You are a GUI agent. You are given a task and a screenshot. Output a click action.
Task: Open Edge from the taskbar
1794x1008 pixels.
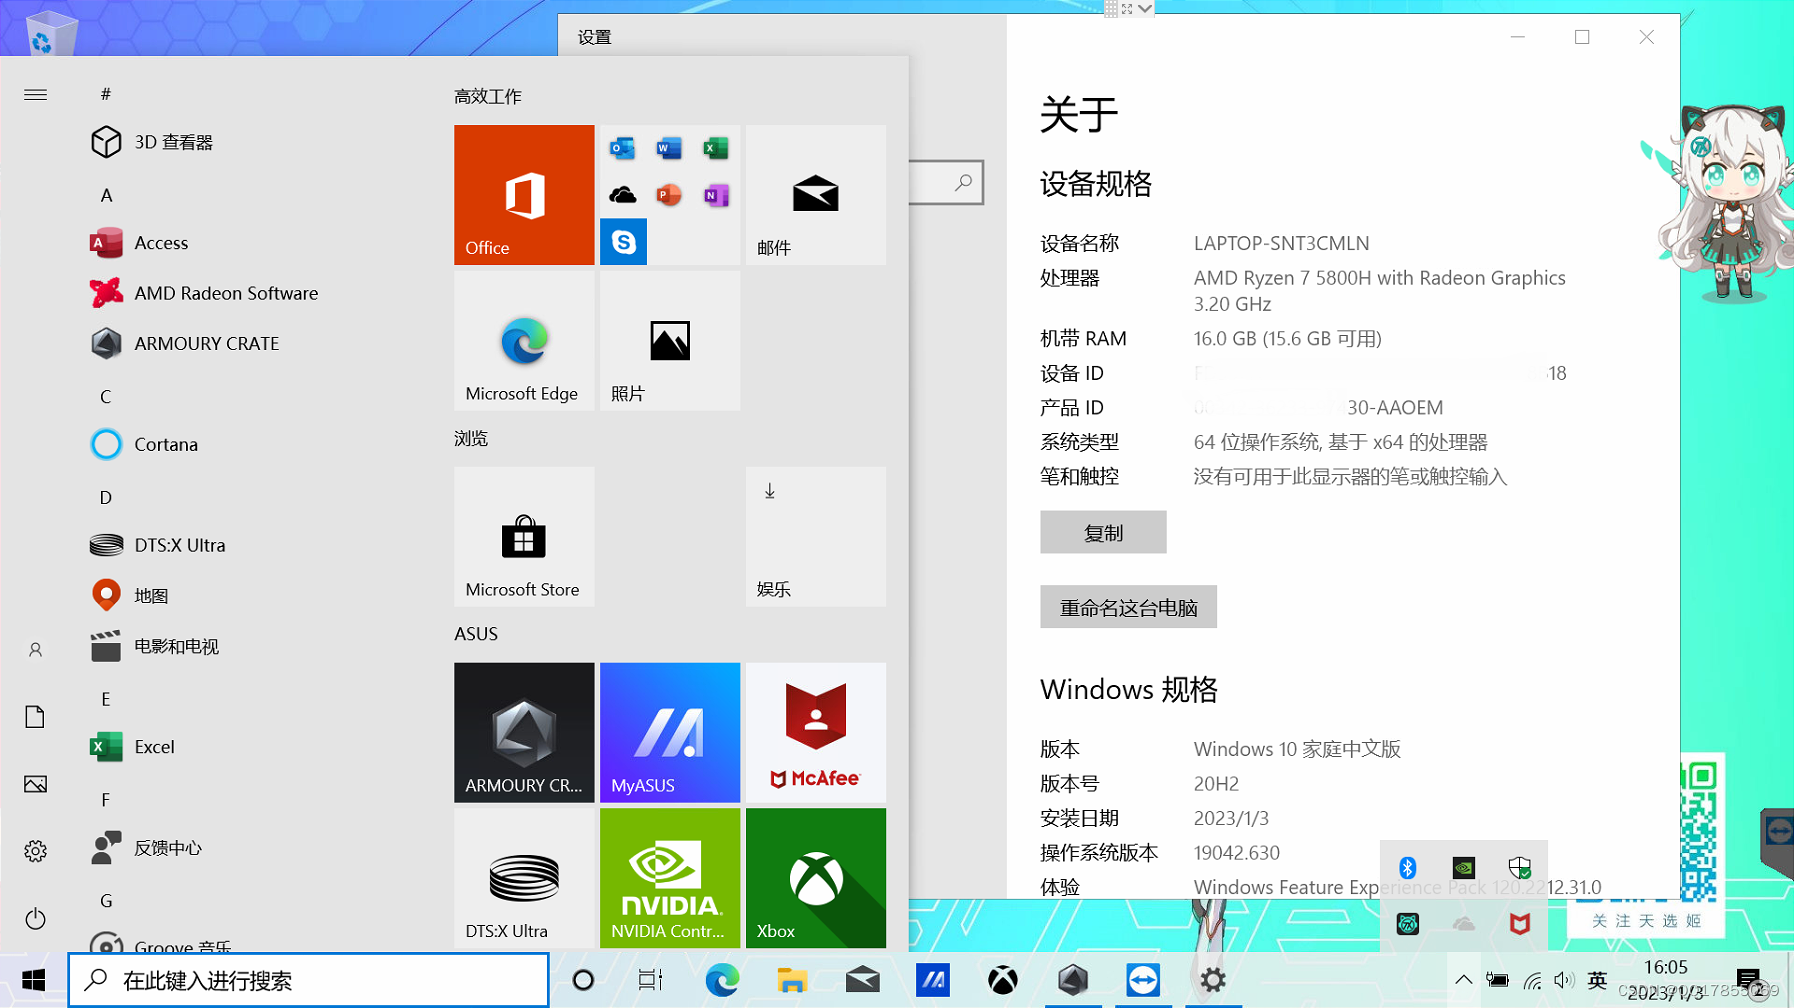722,980
